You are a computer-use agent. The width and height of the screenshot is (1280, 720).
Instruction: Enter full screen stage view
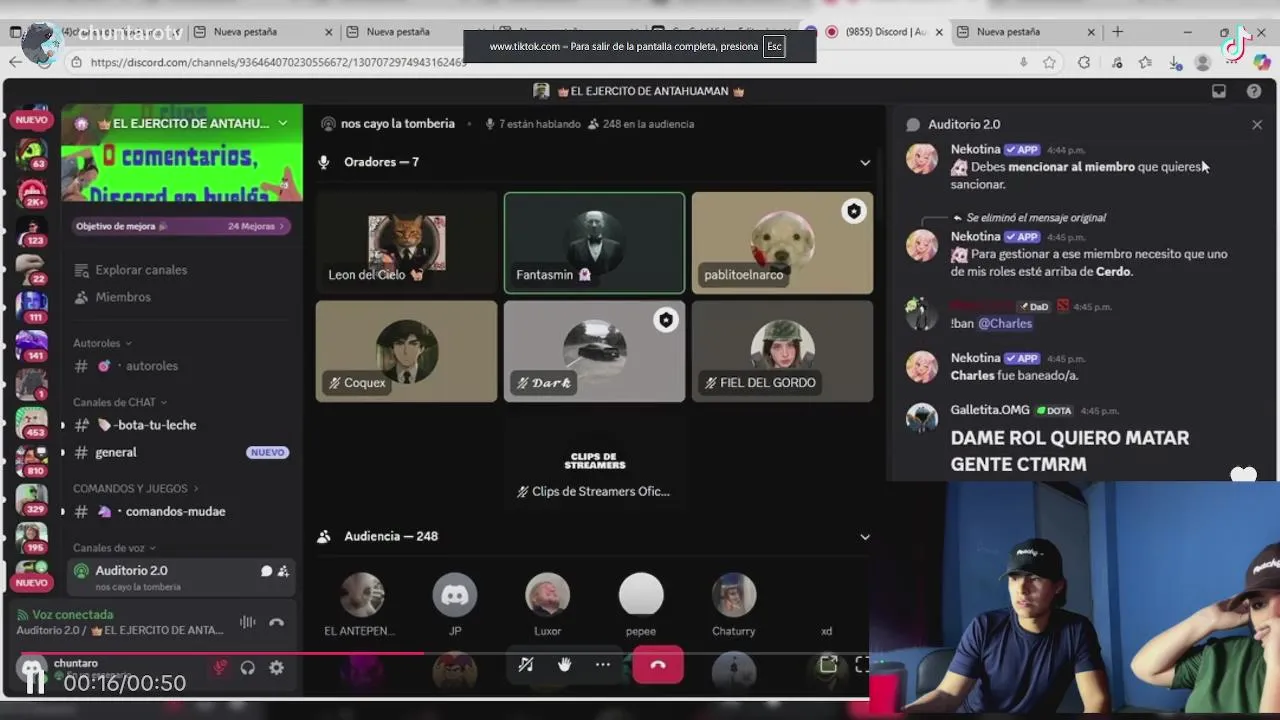861,665
